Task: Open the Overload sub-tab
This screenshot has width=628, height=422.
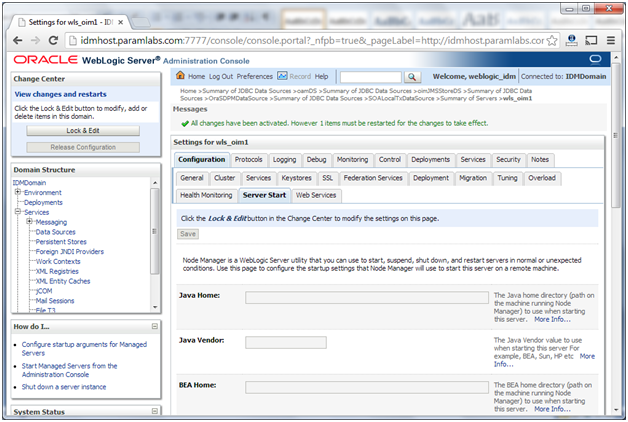Action: (542, 178)
